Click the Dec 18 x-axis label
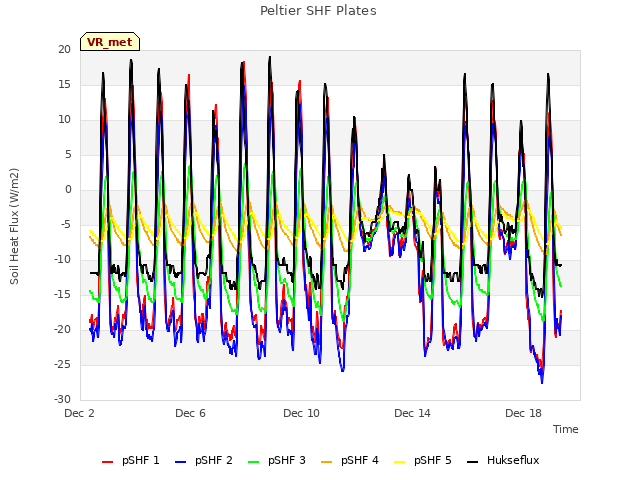The width and height of the screenshot is (640, 480). (x=523, y=413)
